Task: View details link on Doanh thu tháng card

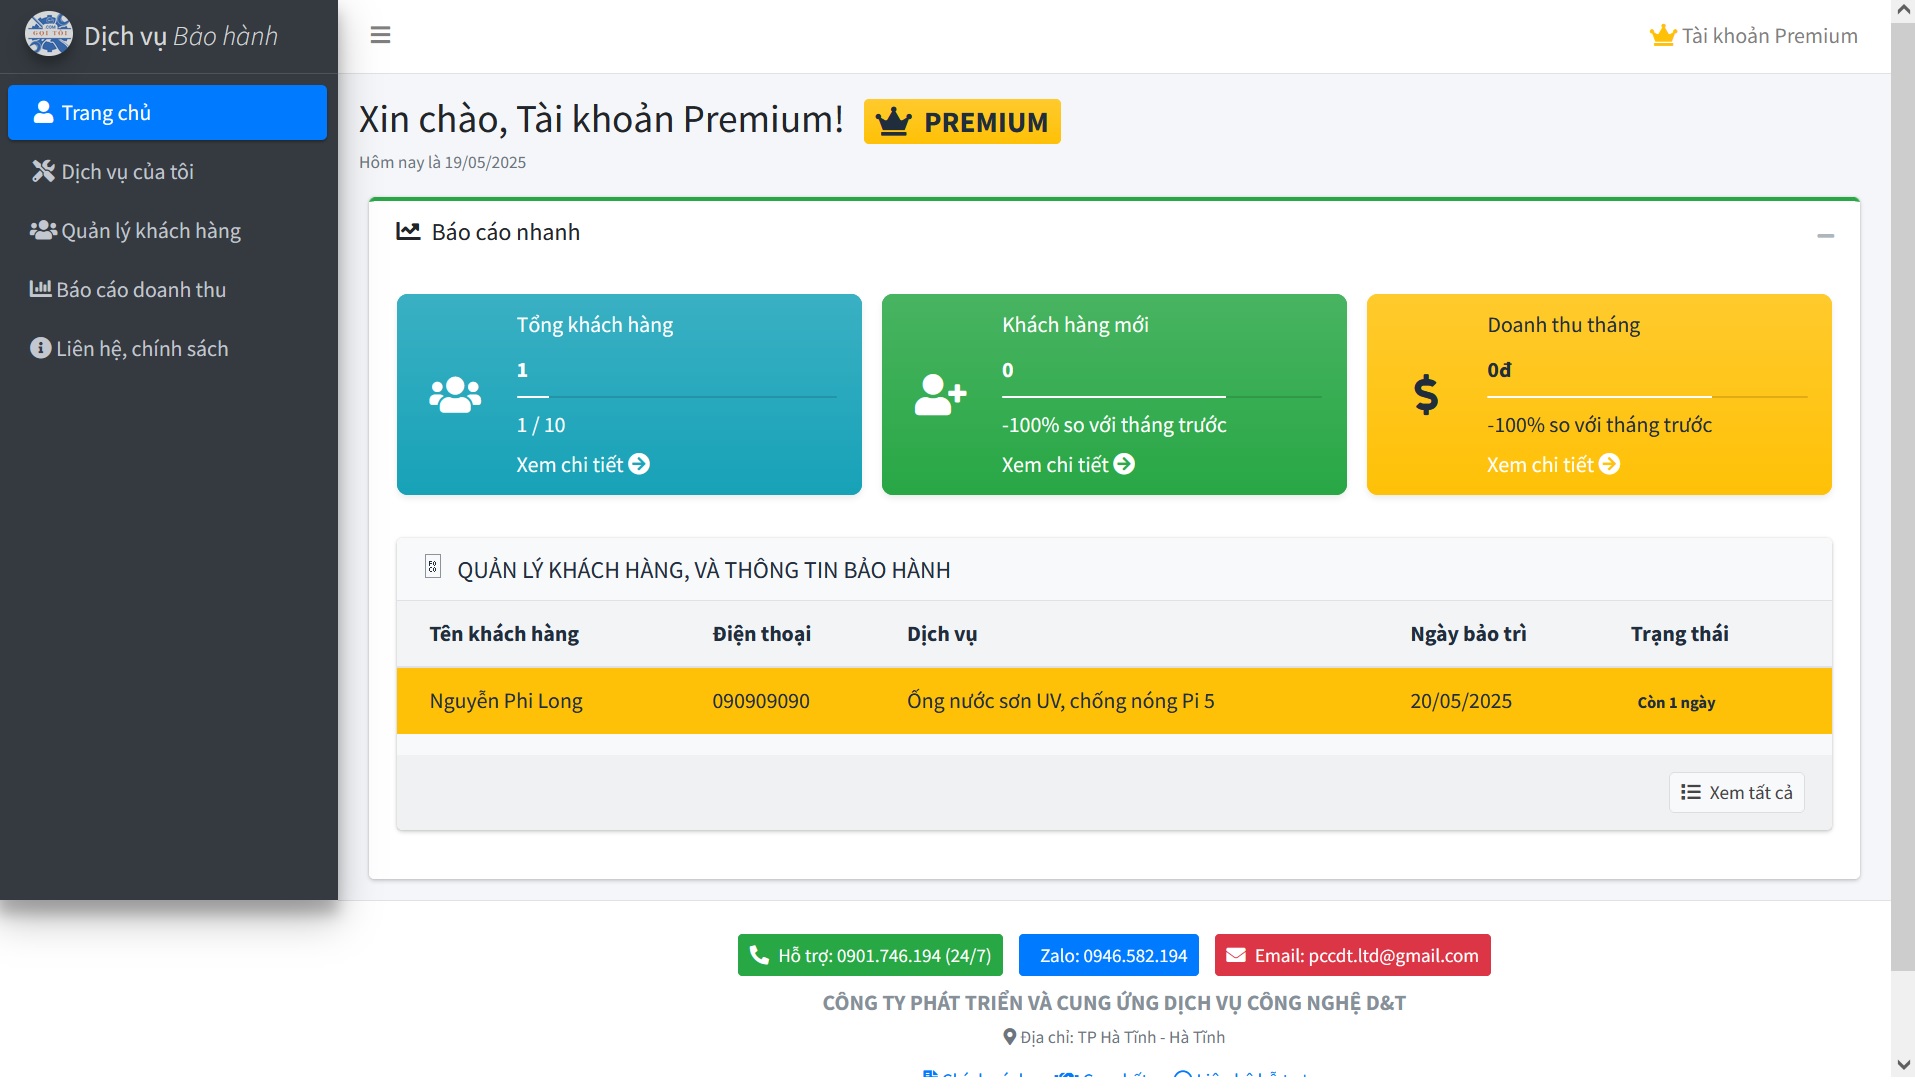Action: (1552, 465)
